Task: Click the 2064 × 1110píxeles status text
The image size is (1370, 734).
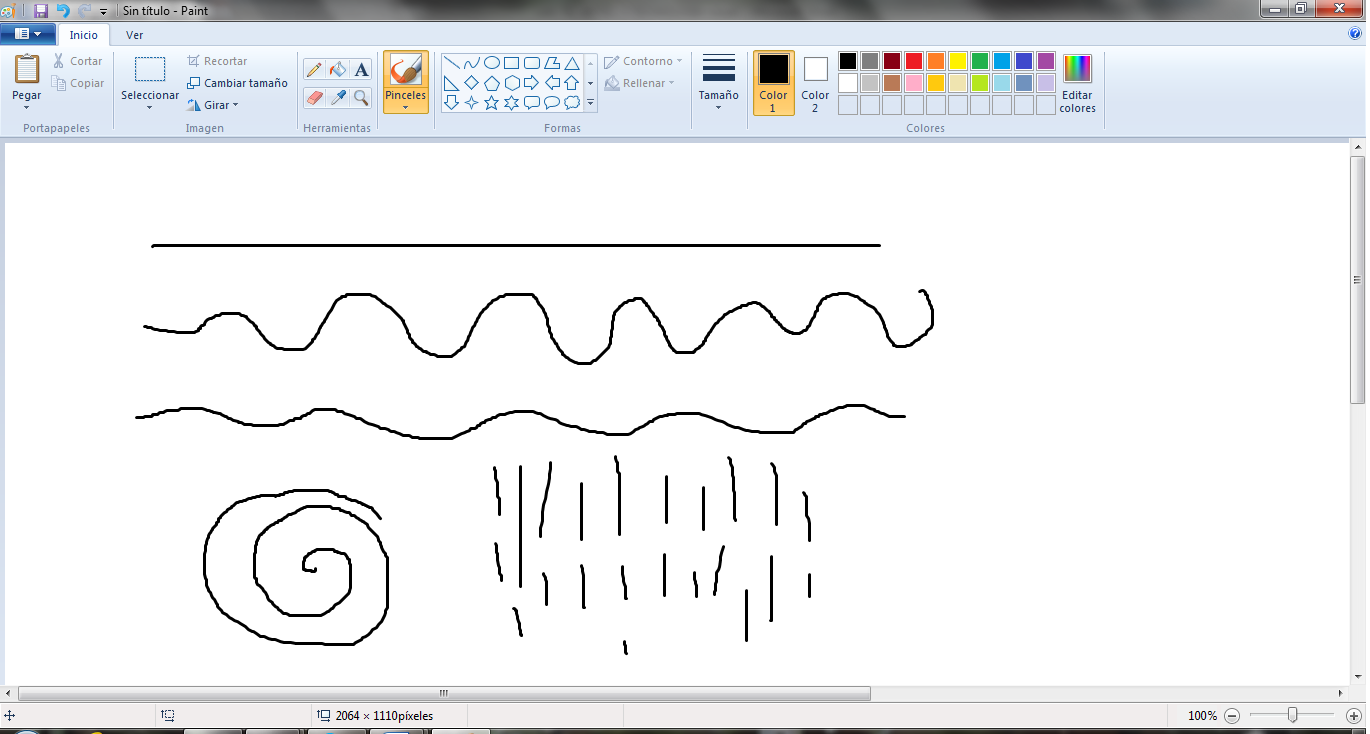Action: (x=384, y=716)
